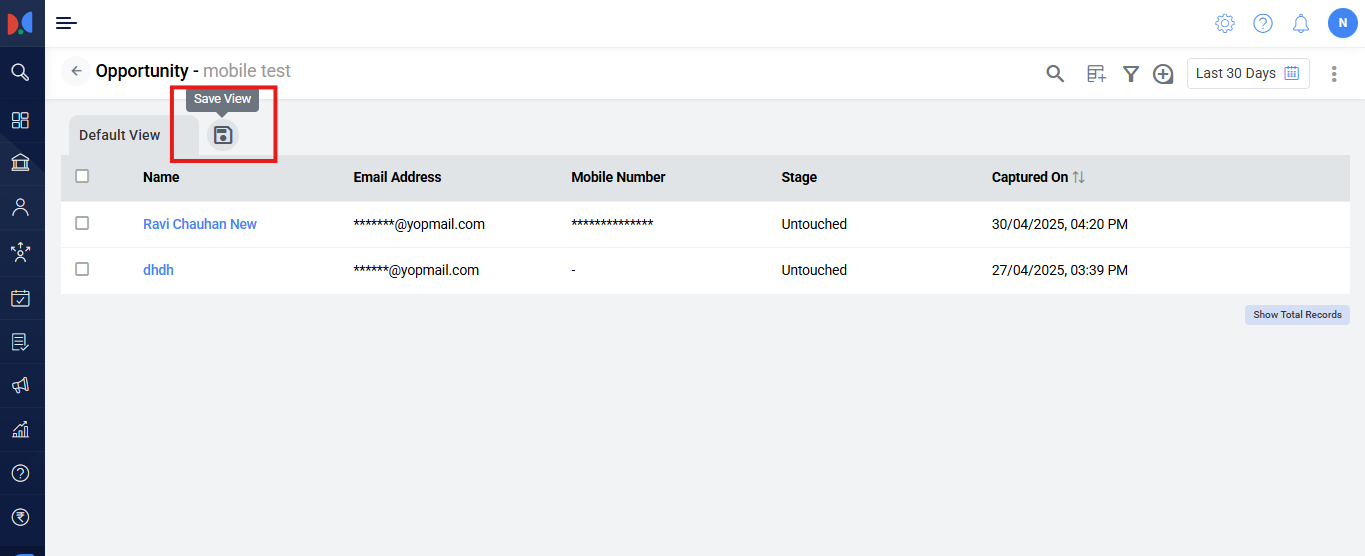Open the user profile avatar N
This screenshot has height=556, width=1365.
coord(1342,23)
